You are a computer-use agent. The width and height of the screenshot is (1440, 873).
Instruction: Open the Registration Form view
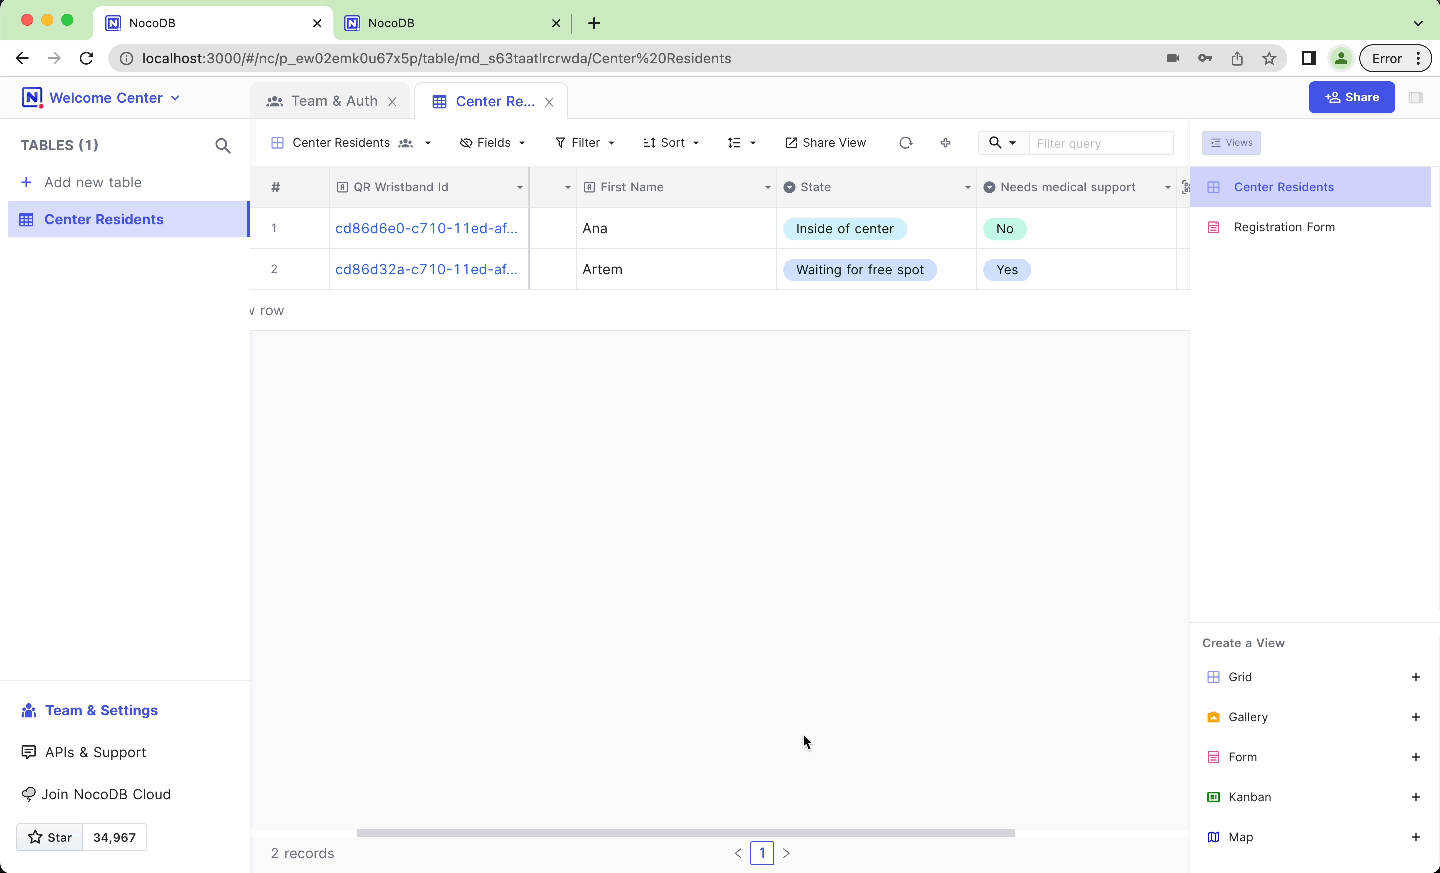click(1310, 227)
